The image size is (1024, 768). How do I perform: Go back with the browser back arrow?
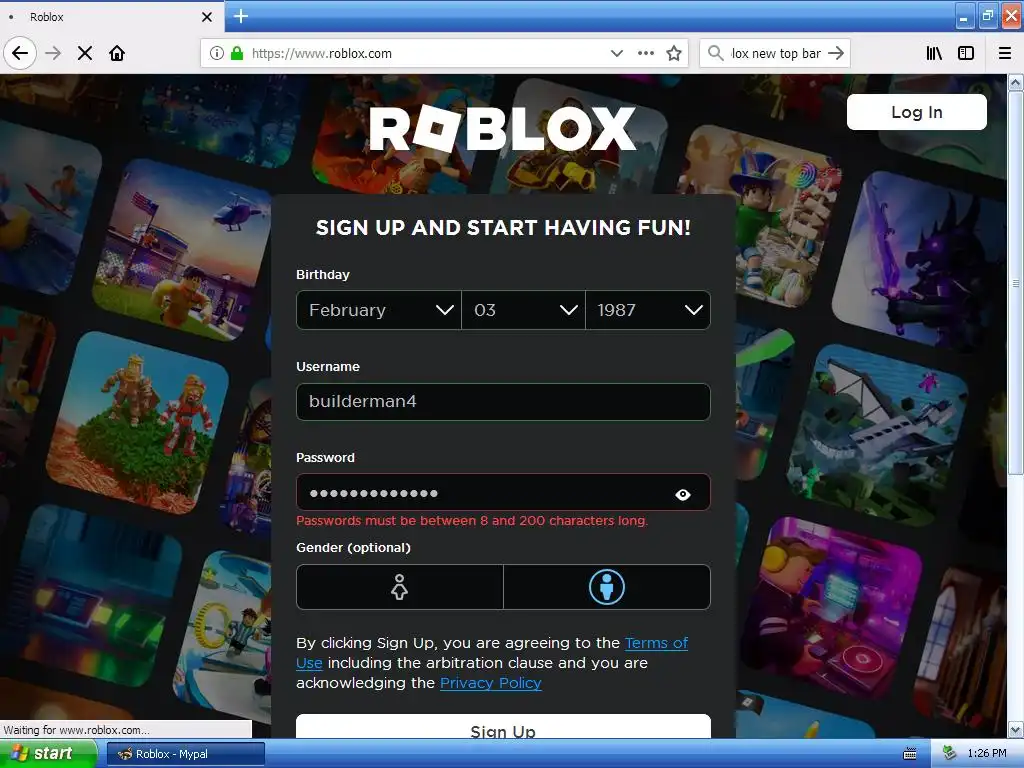pos(20,53)
